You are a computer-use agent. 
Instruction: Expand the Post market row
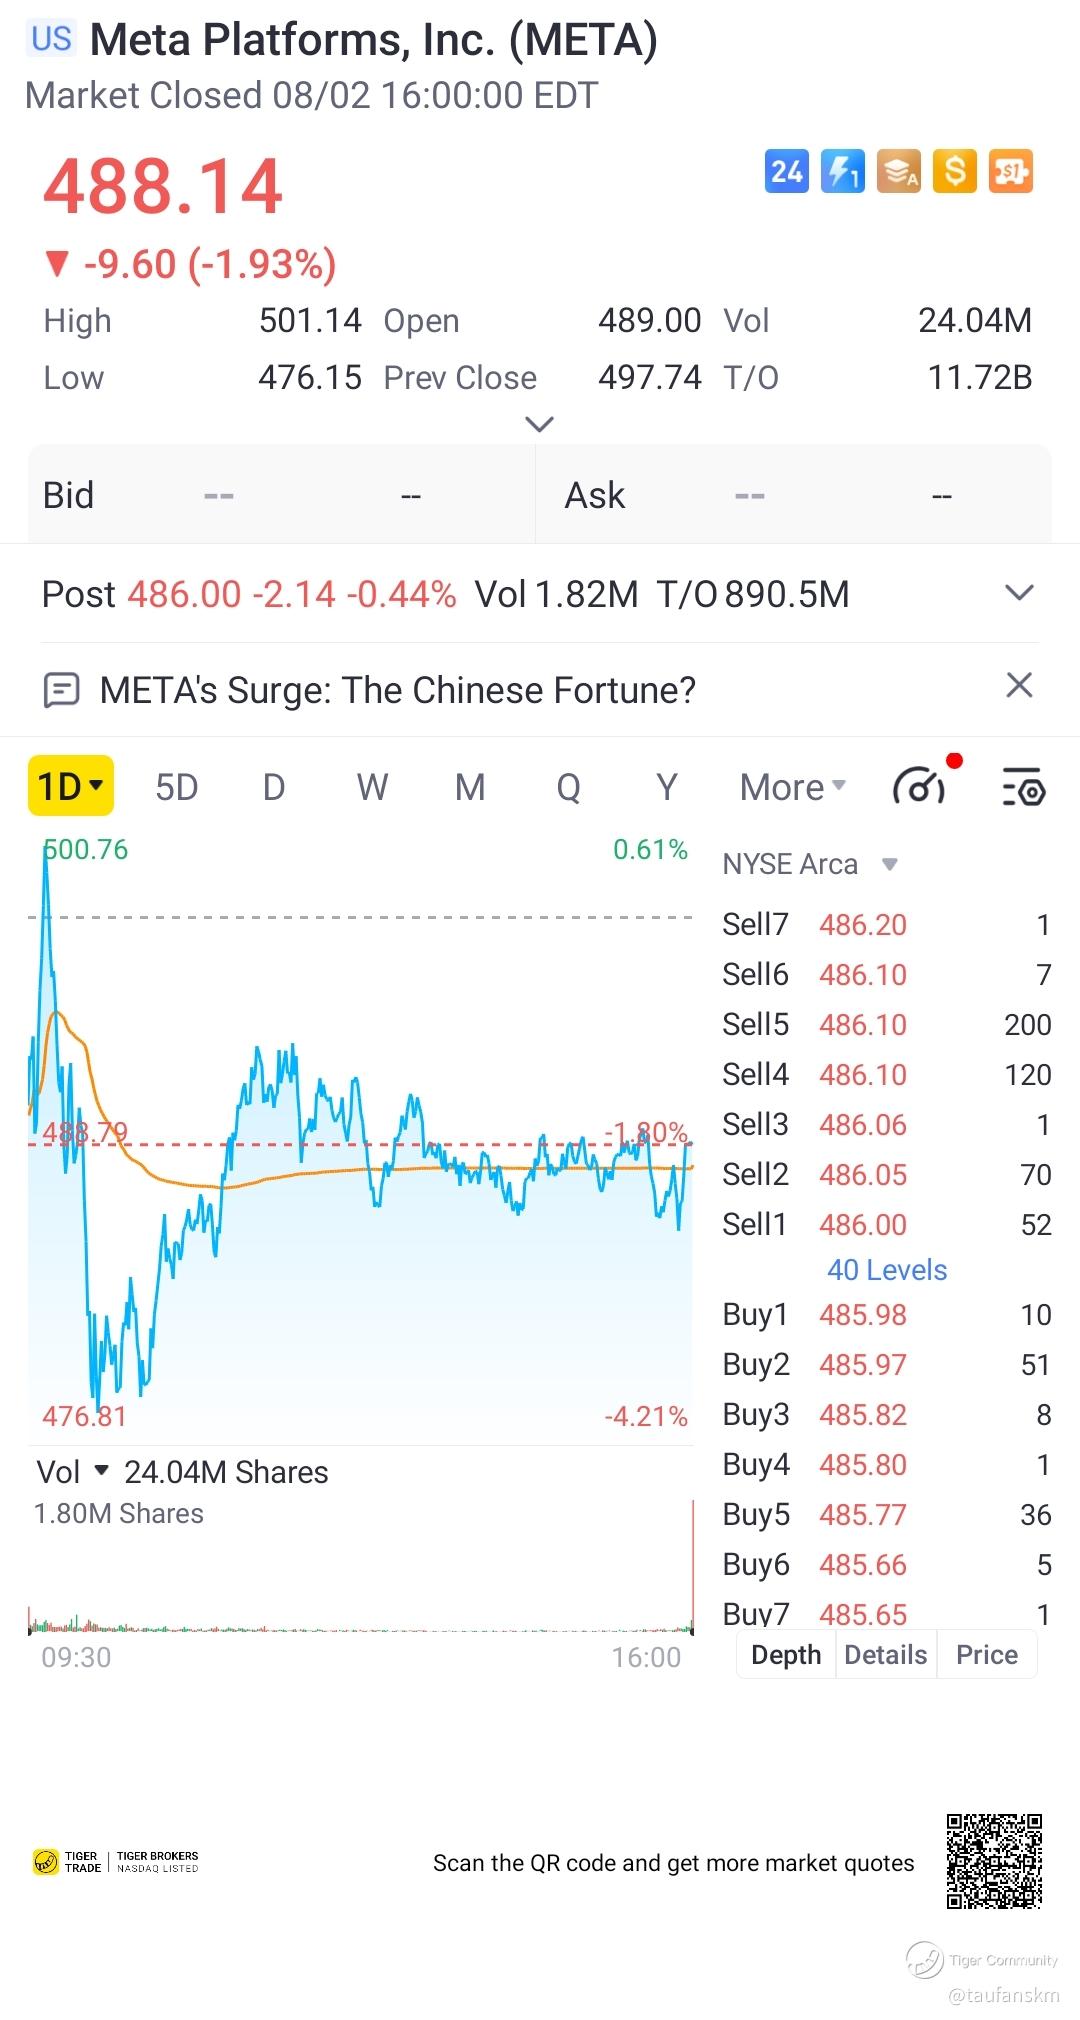coord(1018,593)
